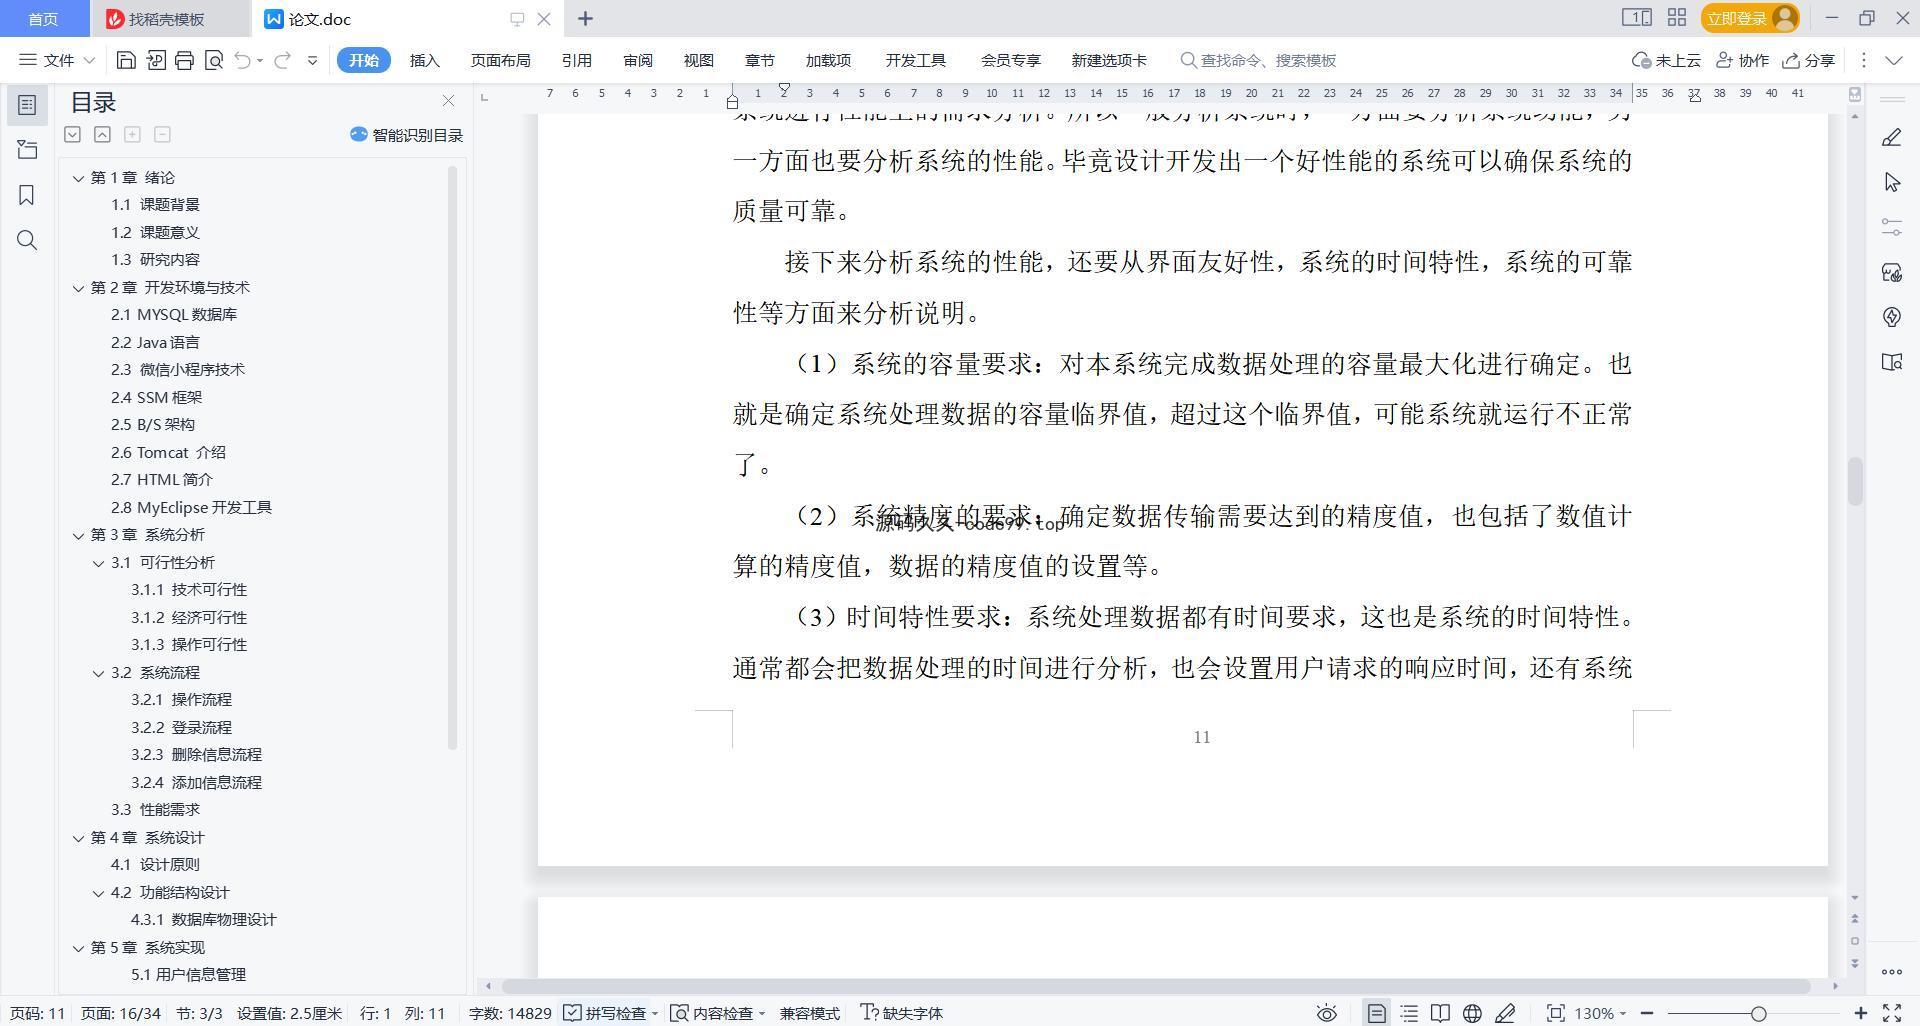Screen dimensions: 1920x1026
Task: Toggle 拼写检查 in the status bar
Action: pyautogui.click(x=611, y=1013)
